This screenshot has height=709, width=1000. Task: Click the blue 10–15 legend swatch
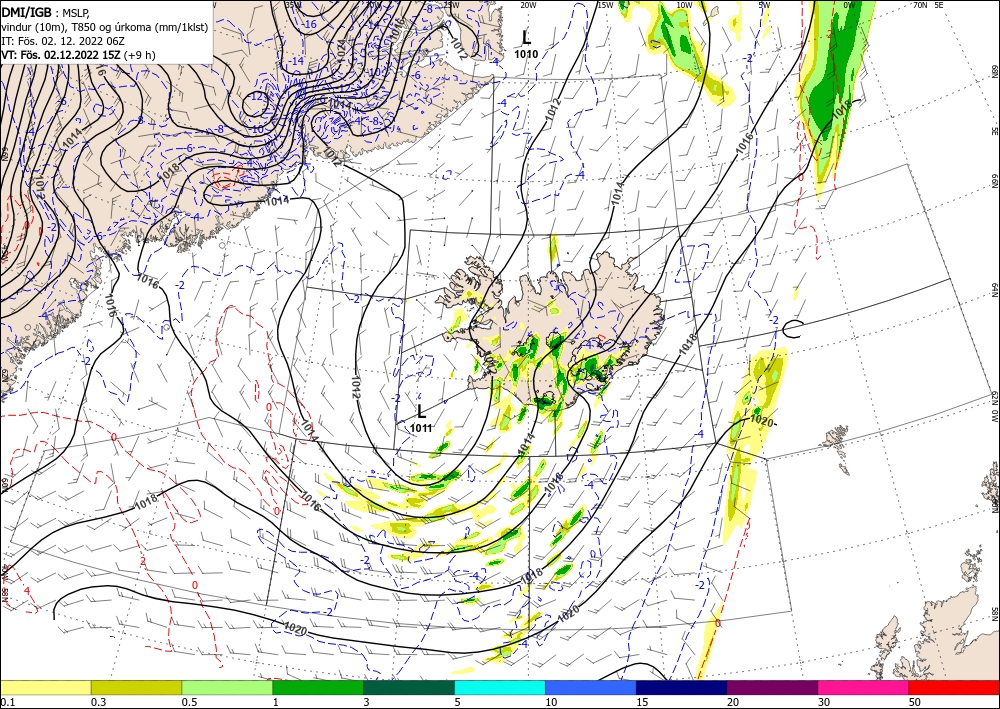tap(591, 687)
